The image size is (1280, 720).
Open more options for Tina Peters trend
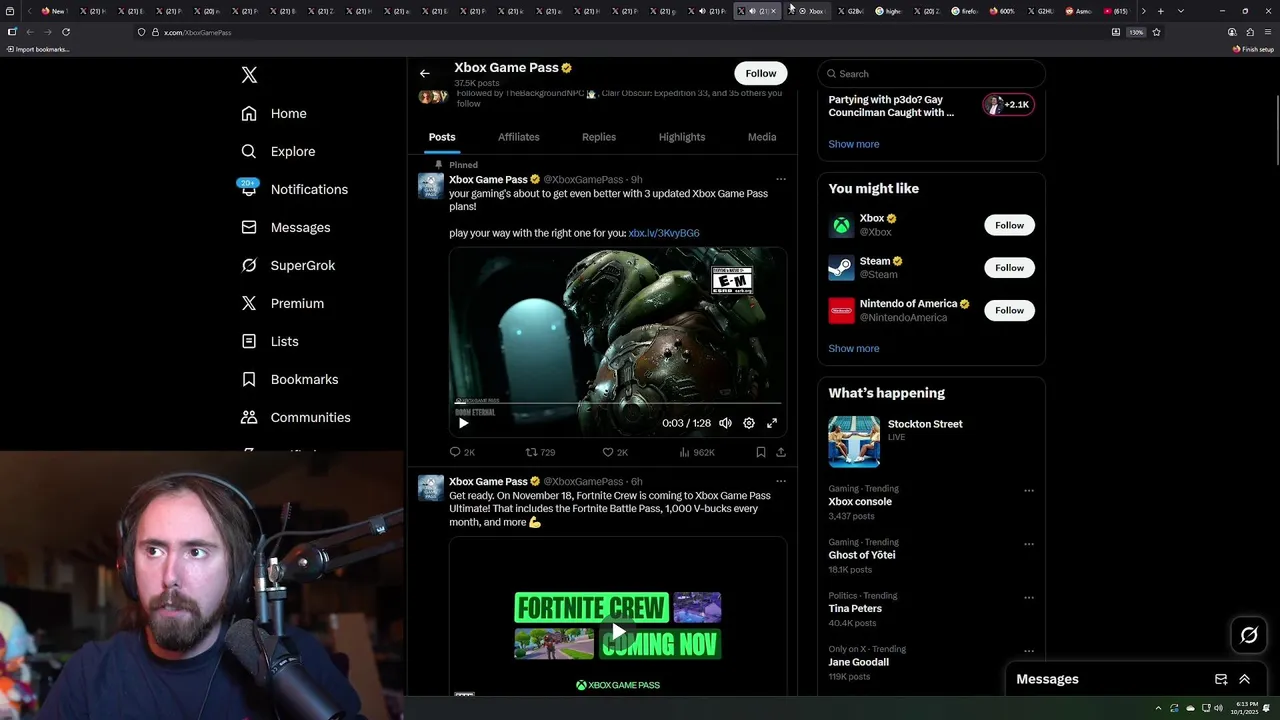pos(1029,597)
